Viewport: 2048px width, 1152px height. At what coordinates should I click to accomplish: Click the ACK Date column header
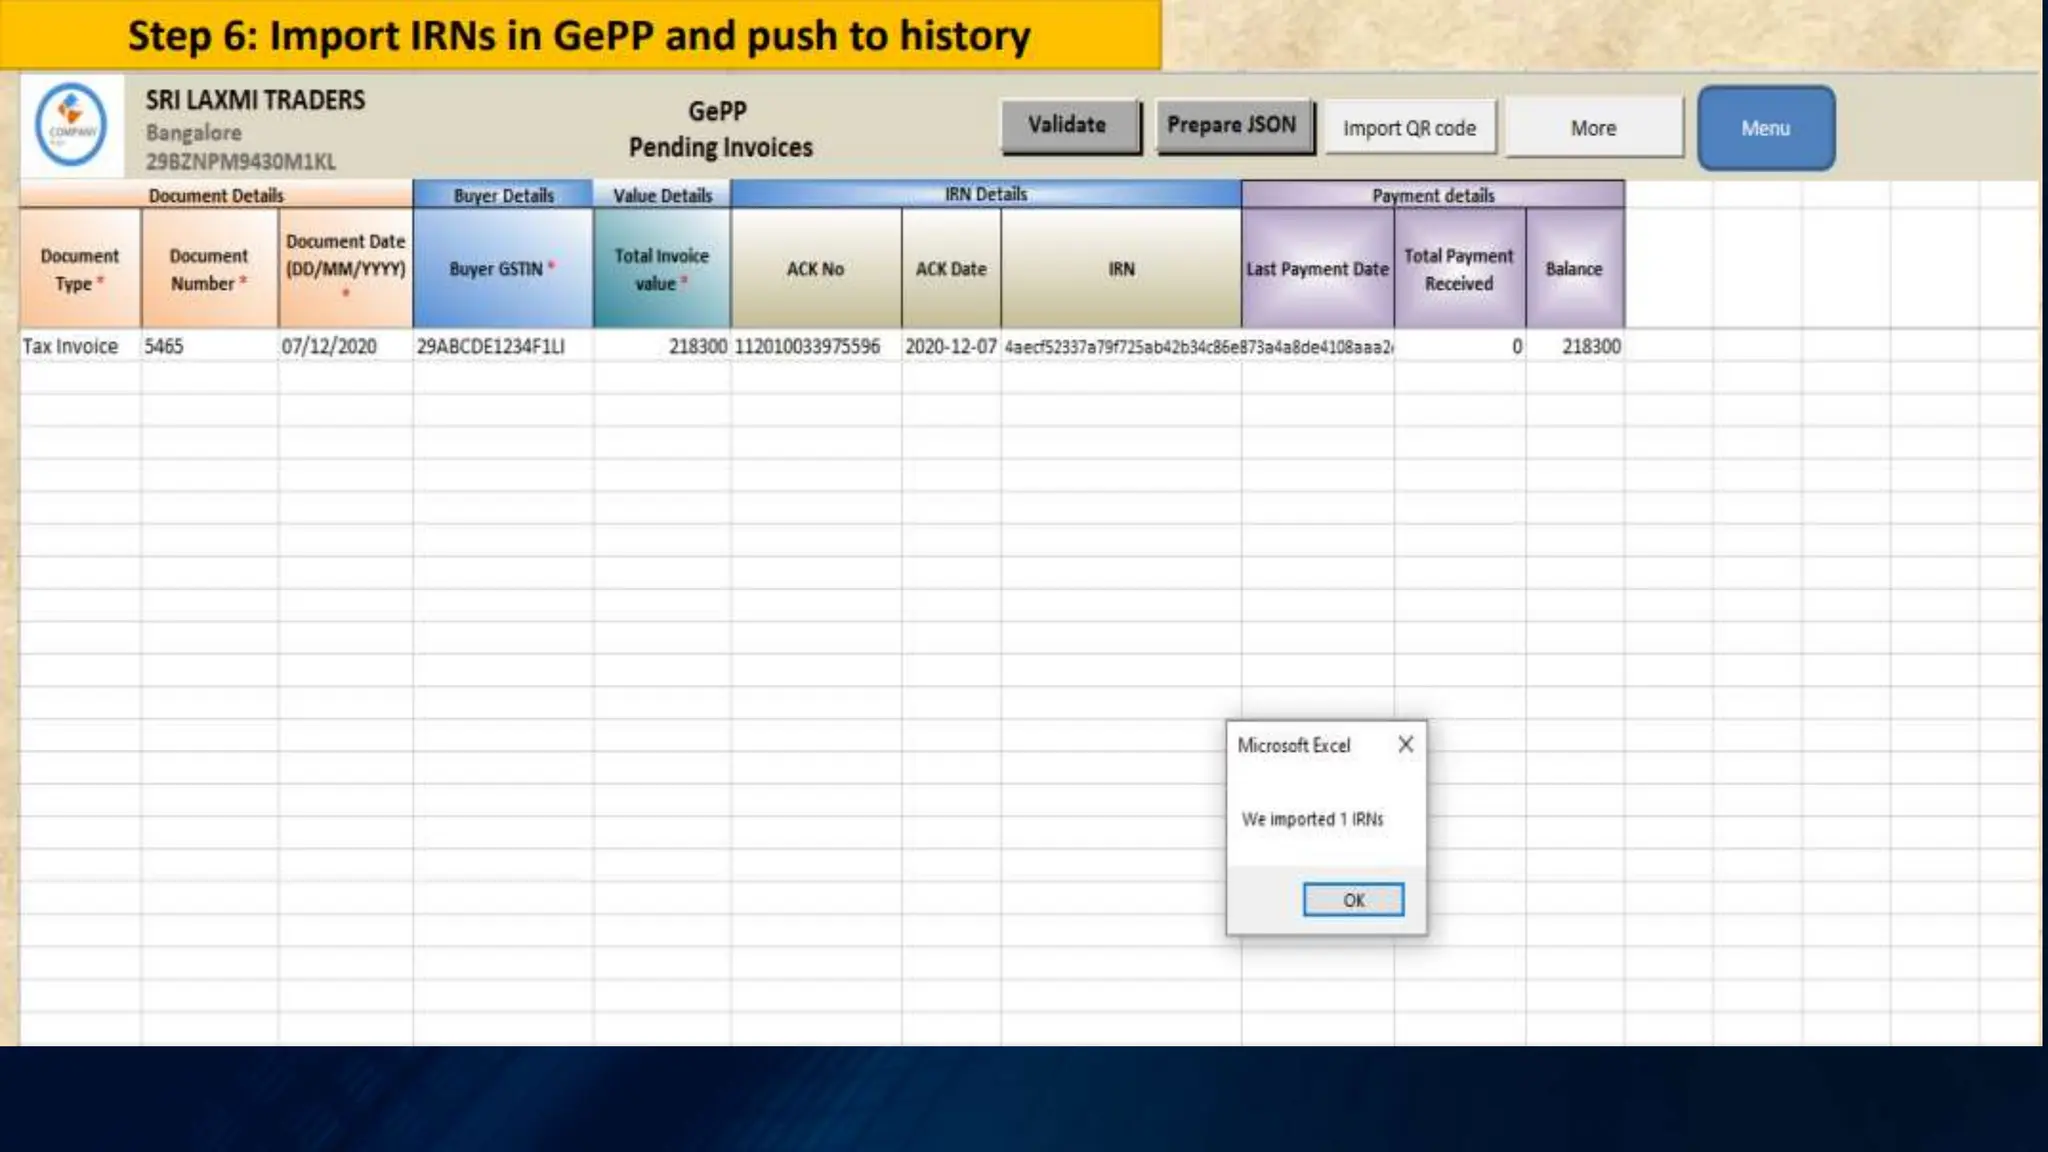950,269
